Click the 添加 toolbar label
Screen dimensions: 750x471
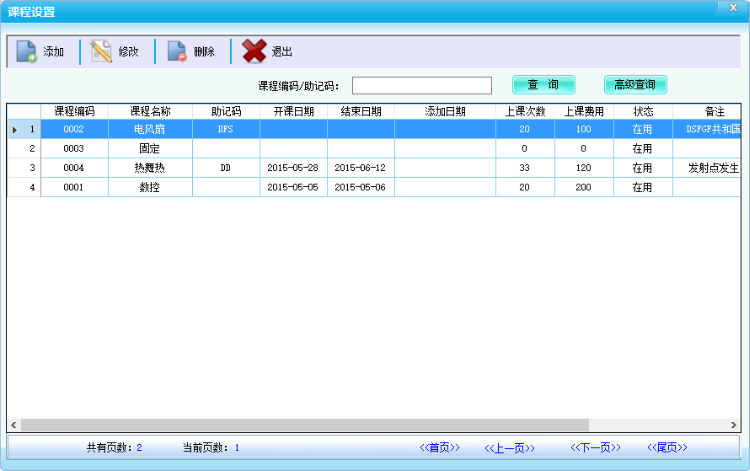pos(54,52)
